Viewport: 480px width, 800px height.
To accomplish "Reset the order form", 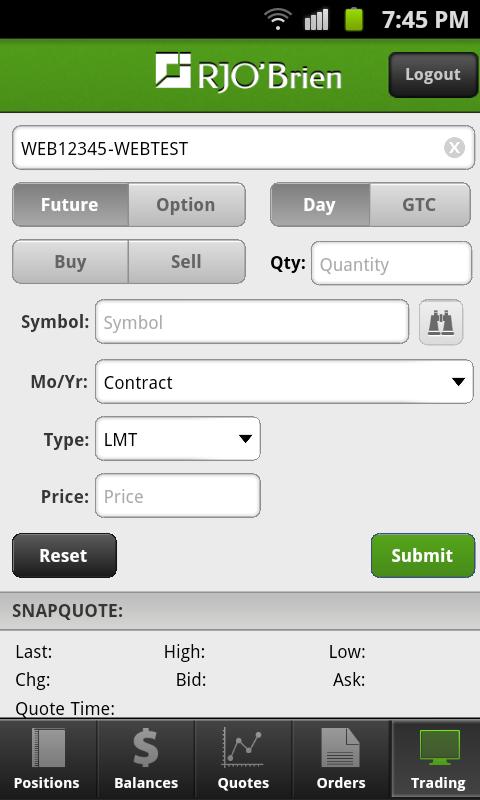I will [x=64, y=556].
